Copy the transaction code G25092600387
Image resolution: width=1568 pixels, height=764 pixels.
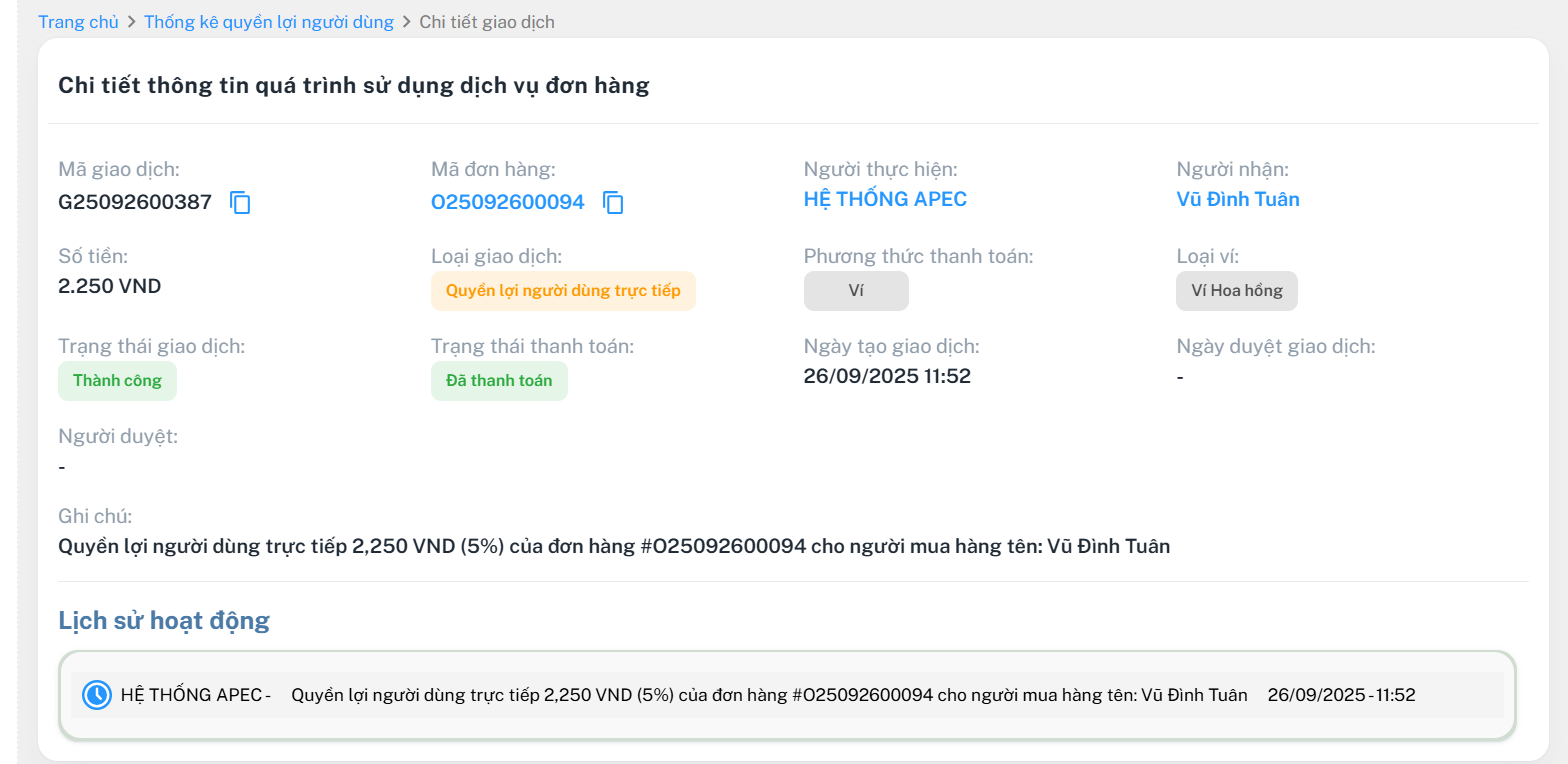[240, 203]
